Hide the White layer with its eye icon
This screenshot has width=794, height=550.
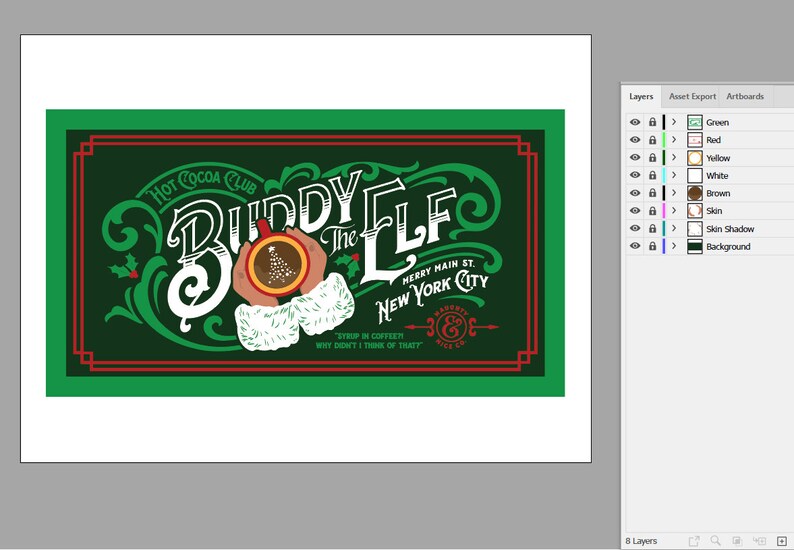[x=635, y=175]
